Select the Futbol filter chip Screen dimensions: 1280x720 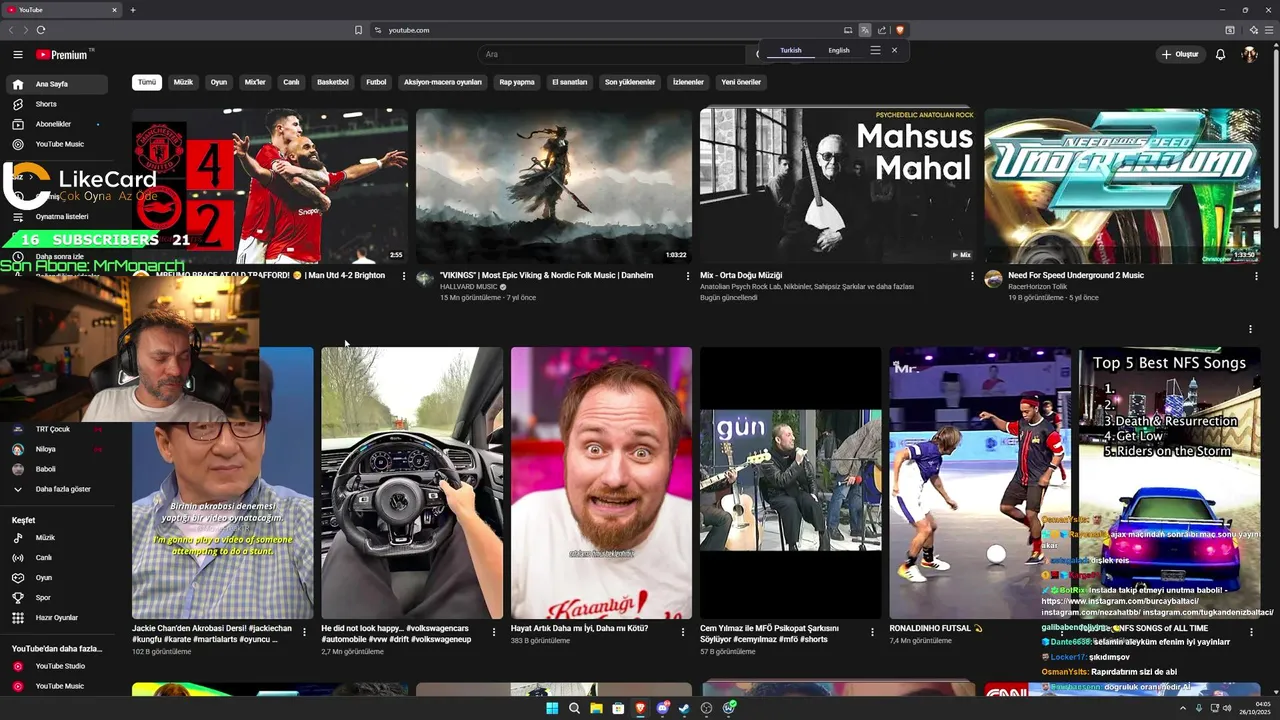click(376, 82)
